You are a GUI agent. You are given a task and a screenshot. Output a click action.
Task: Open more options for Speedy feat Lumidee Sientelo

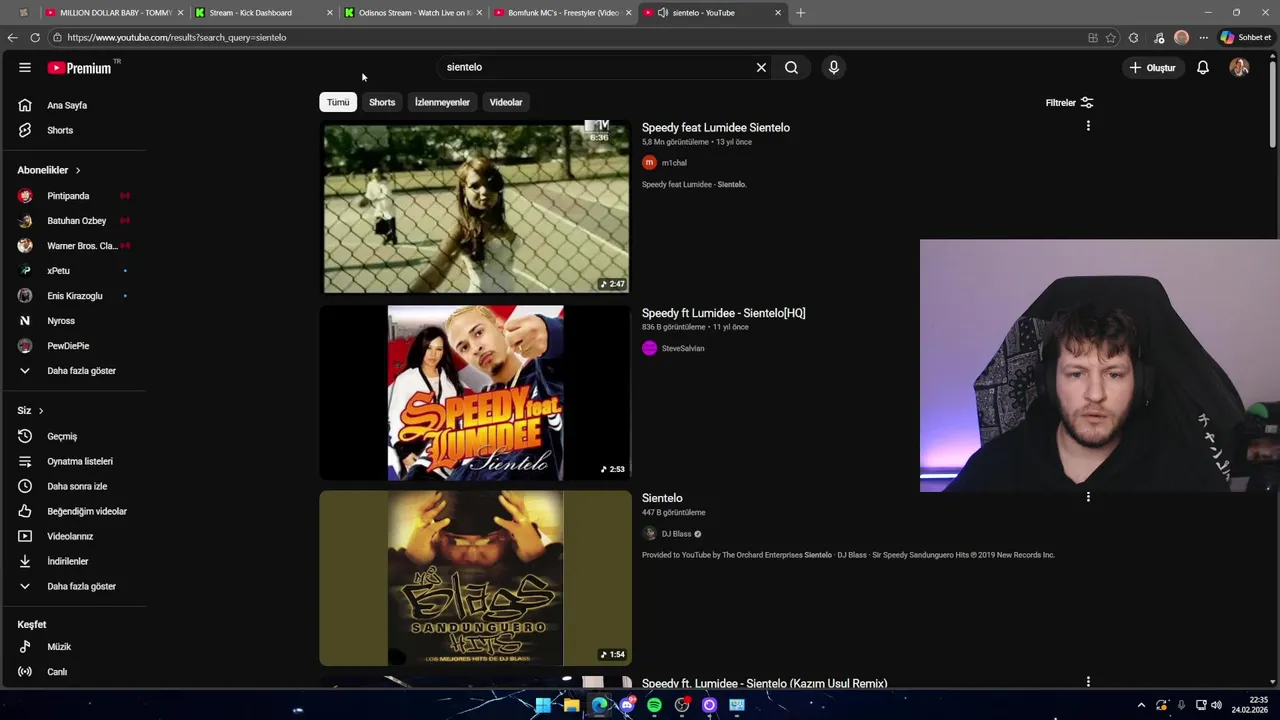1088,126
